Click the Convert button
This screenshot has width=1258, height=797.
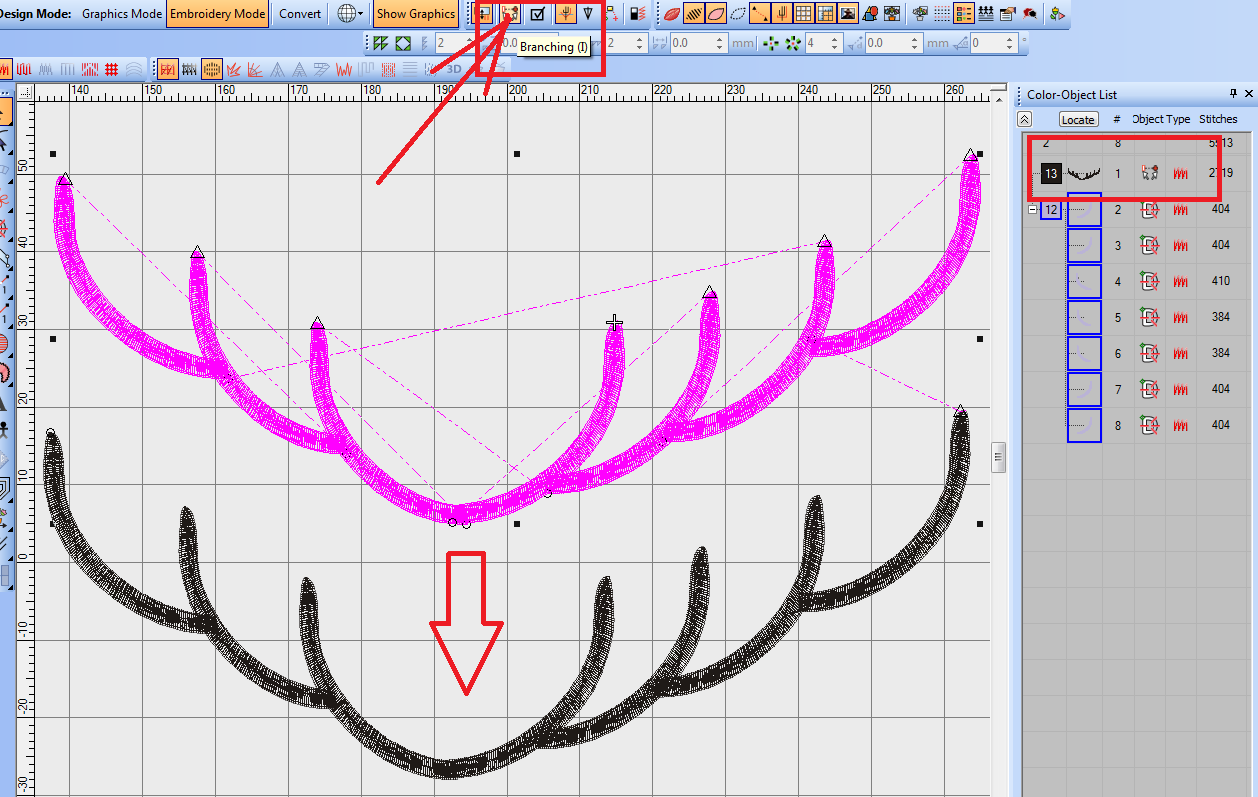click(x=300, y=14)
